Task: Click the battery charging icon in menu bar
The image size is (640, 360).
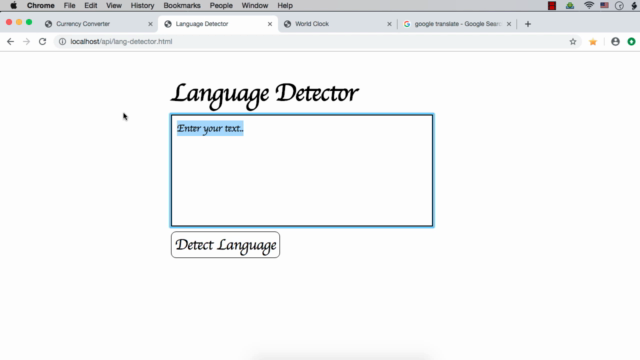Action: point(635,6)
